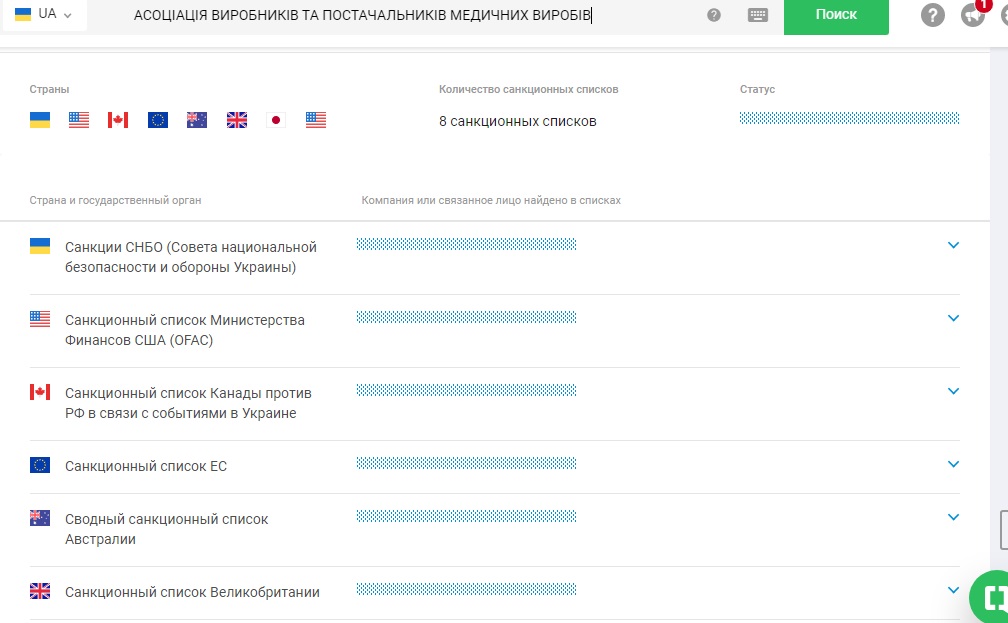Click the keyboard icon in search bar

coord(757,15)
